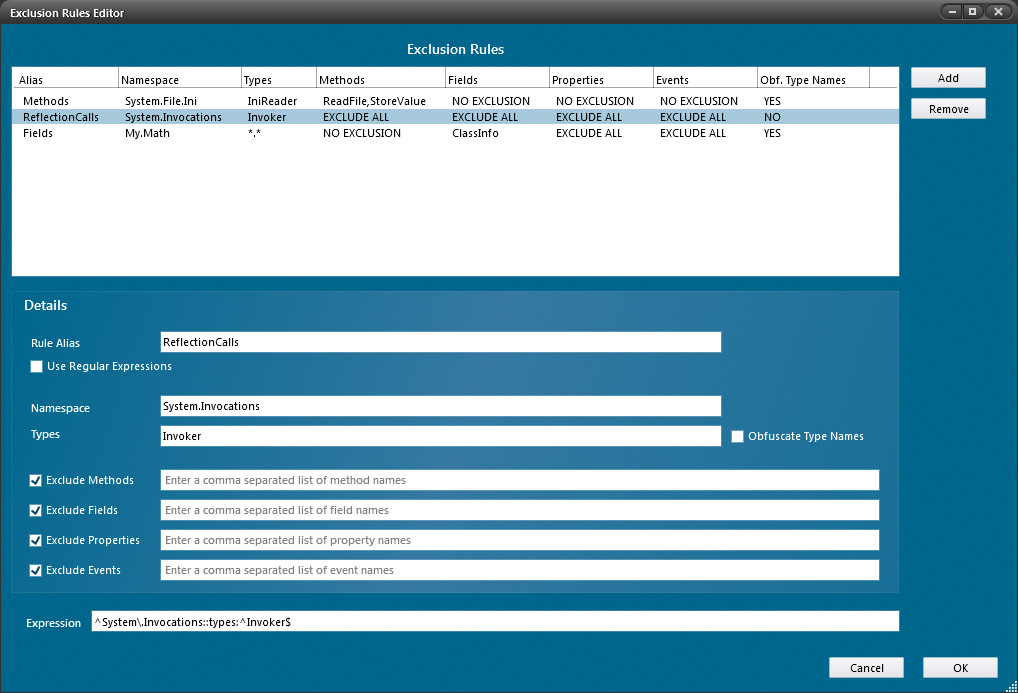Toggle the Exclude Events checkbox
Image resolution: width=1018 pixels, height=693 pixels.
coord(36,571)
